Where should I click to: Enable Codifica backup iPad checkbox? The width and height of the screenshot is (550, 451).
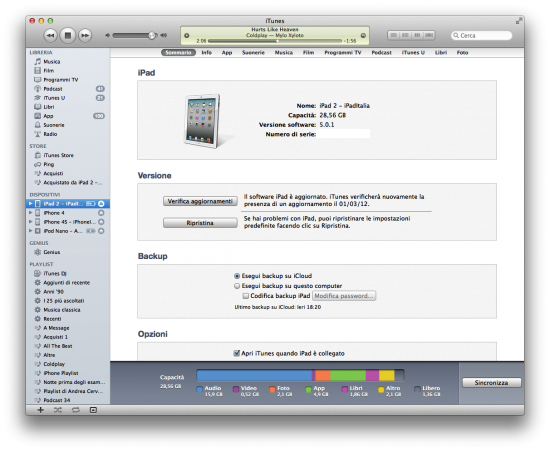pyautogui.click(x=246, y=296)
